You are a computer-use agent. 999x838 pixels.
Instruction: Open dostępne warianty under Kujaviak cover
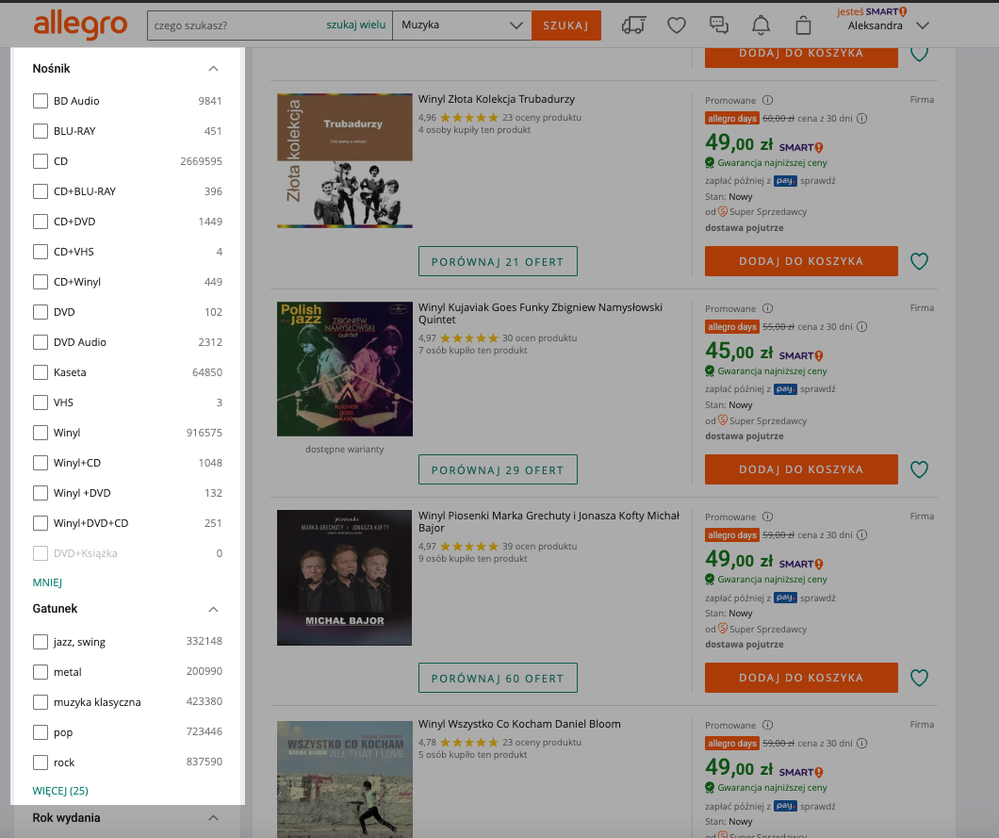point(345,449)
